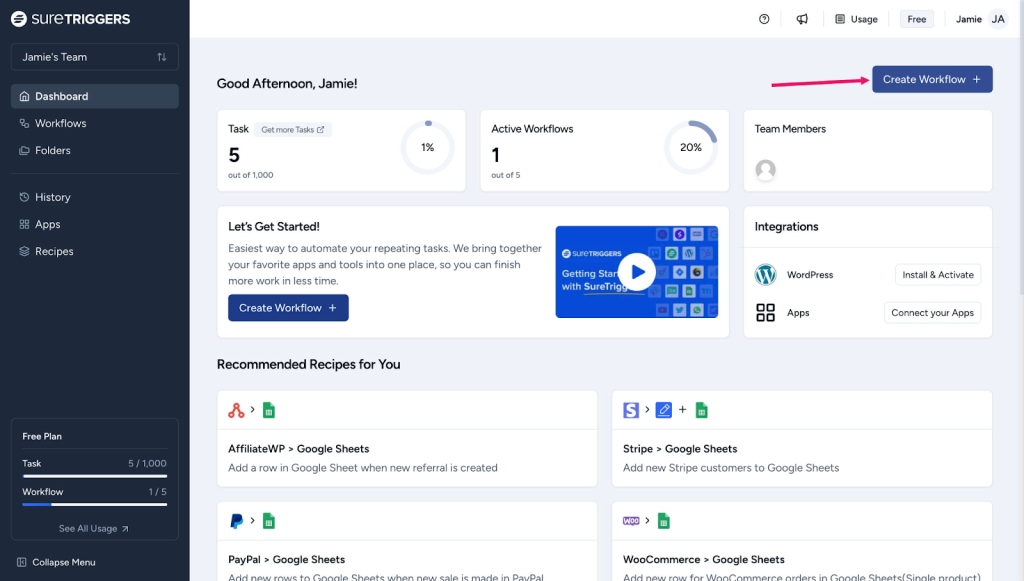This screenshot has width=1024, height=581.
Task: Click the top-right Create Workflow button
Action: point(932,79)
